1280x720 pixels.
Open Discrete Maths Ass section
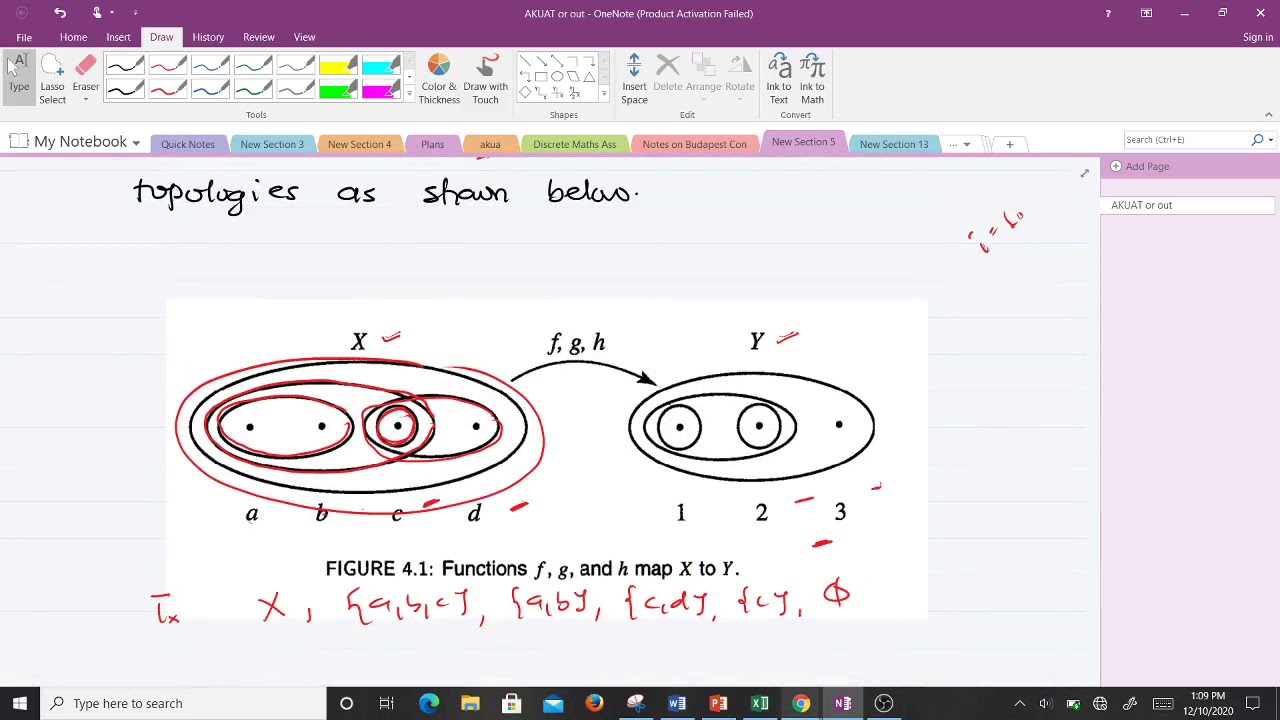[575, 144]
